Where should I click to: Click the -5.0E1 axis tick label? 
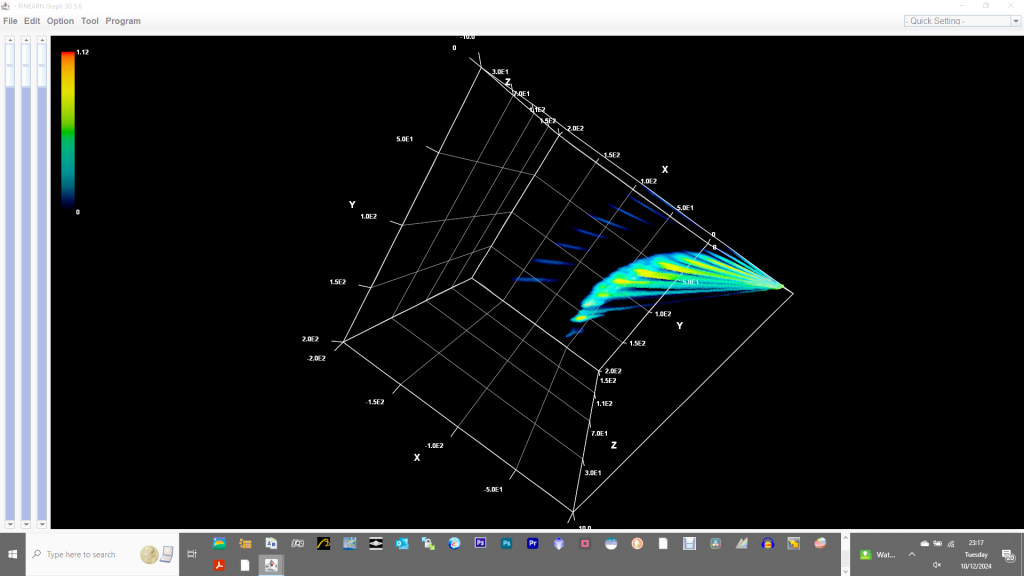tap(493, 489)
